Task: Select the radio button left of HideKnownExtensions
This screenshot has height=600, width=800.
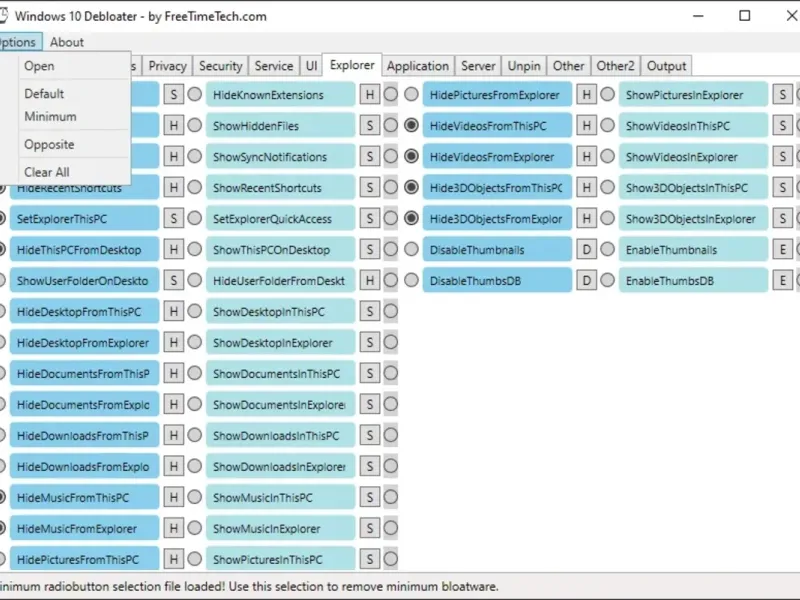Action: coord(194,94)
